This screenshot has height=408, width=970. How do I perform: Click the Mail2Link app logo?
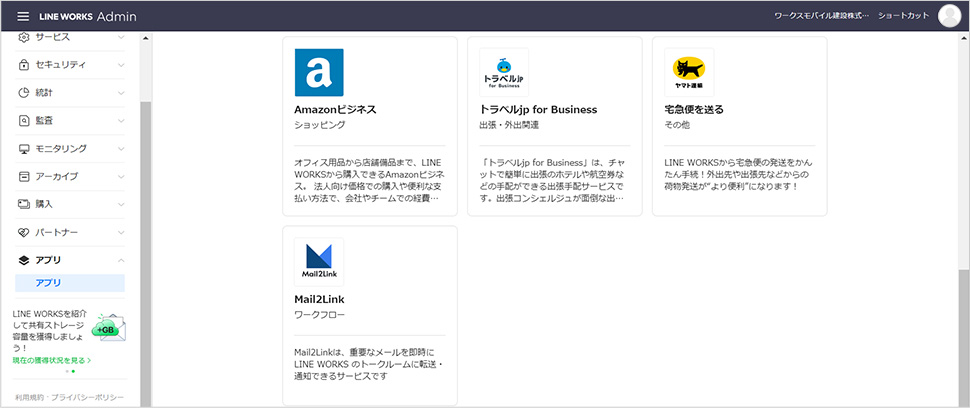pos(319,262)
